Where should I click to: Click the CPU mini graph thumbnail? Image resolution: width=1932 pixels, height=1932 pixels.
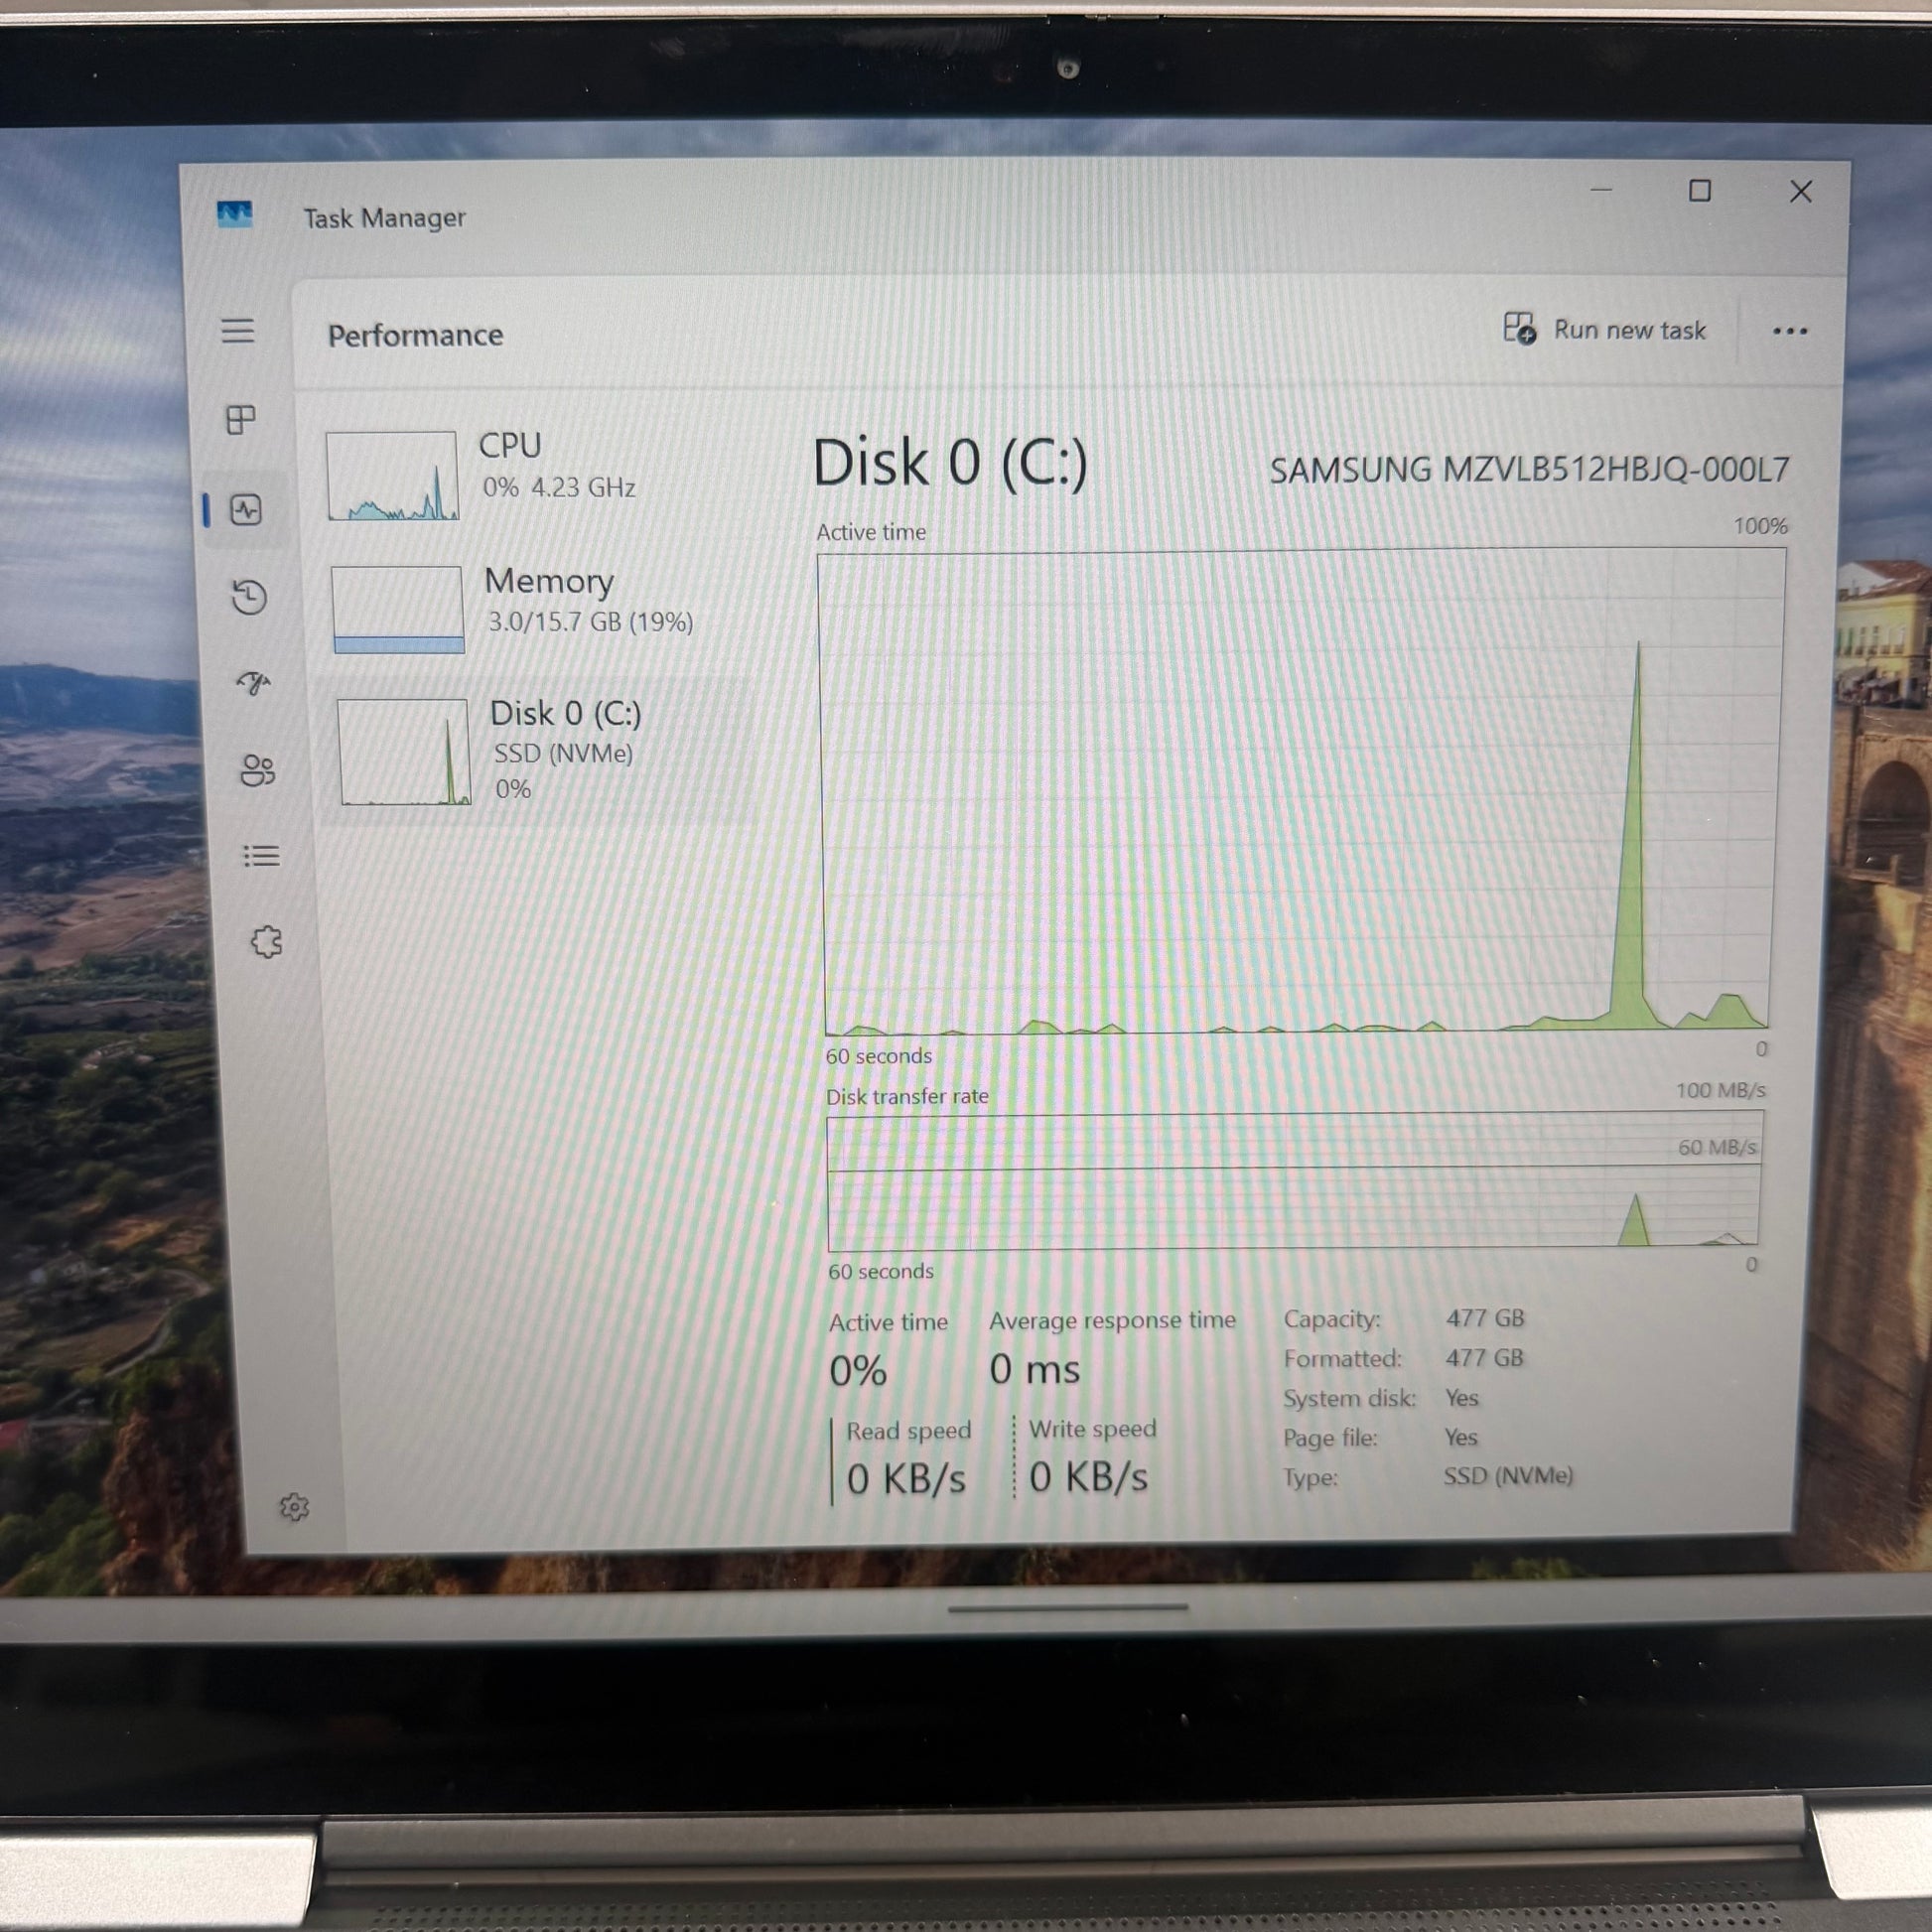[392, 475]
